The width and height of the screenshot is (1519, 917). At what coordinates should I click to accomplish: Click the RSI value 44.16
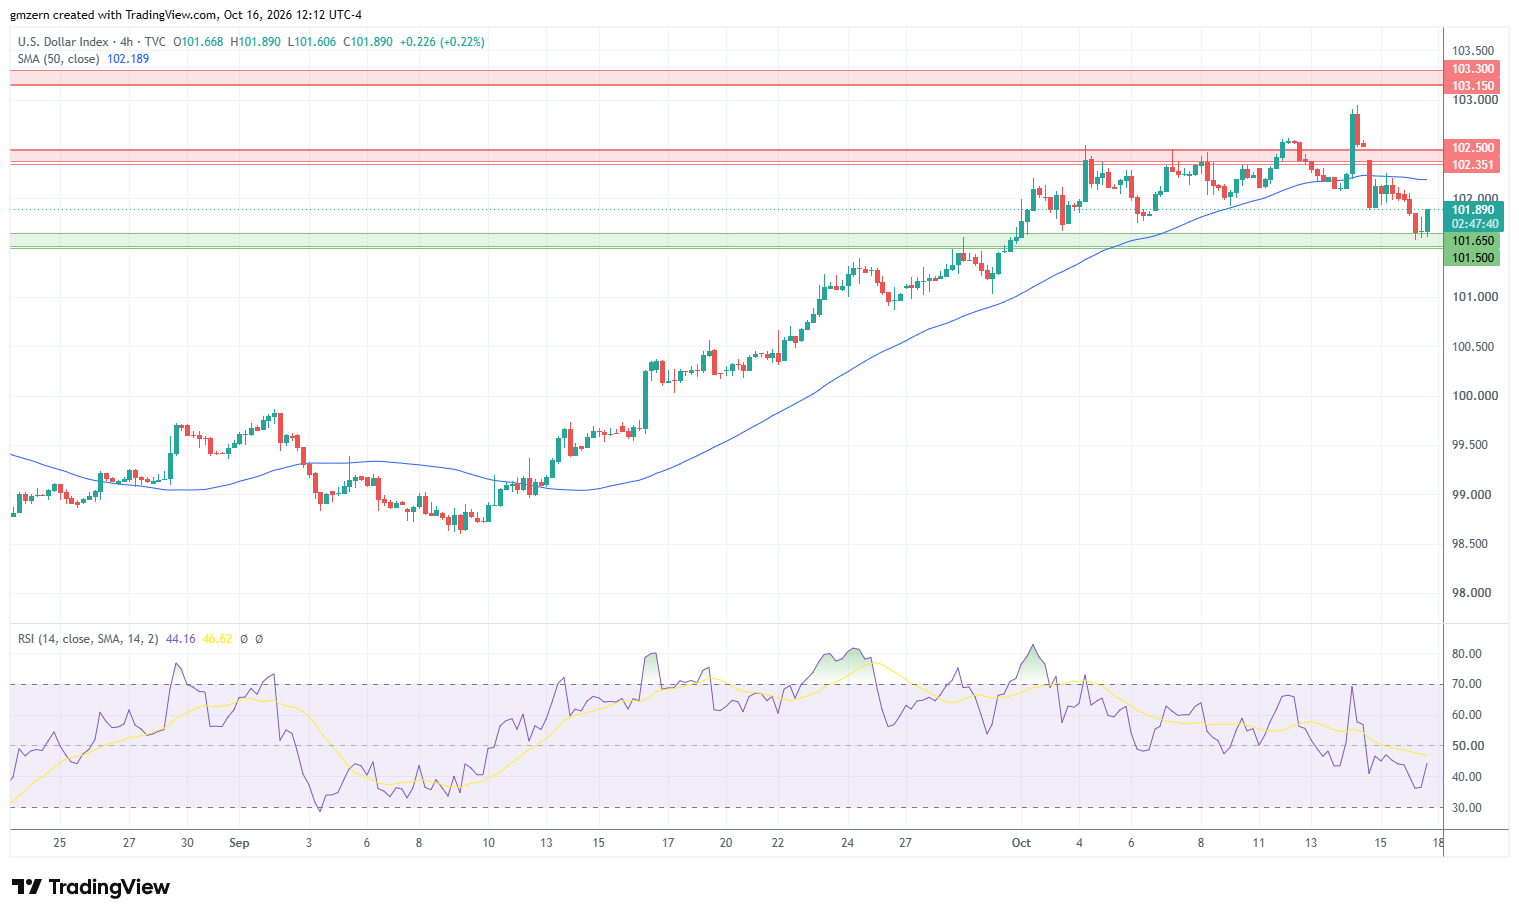coord(180,639)
